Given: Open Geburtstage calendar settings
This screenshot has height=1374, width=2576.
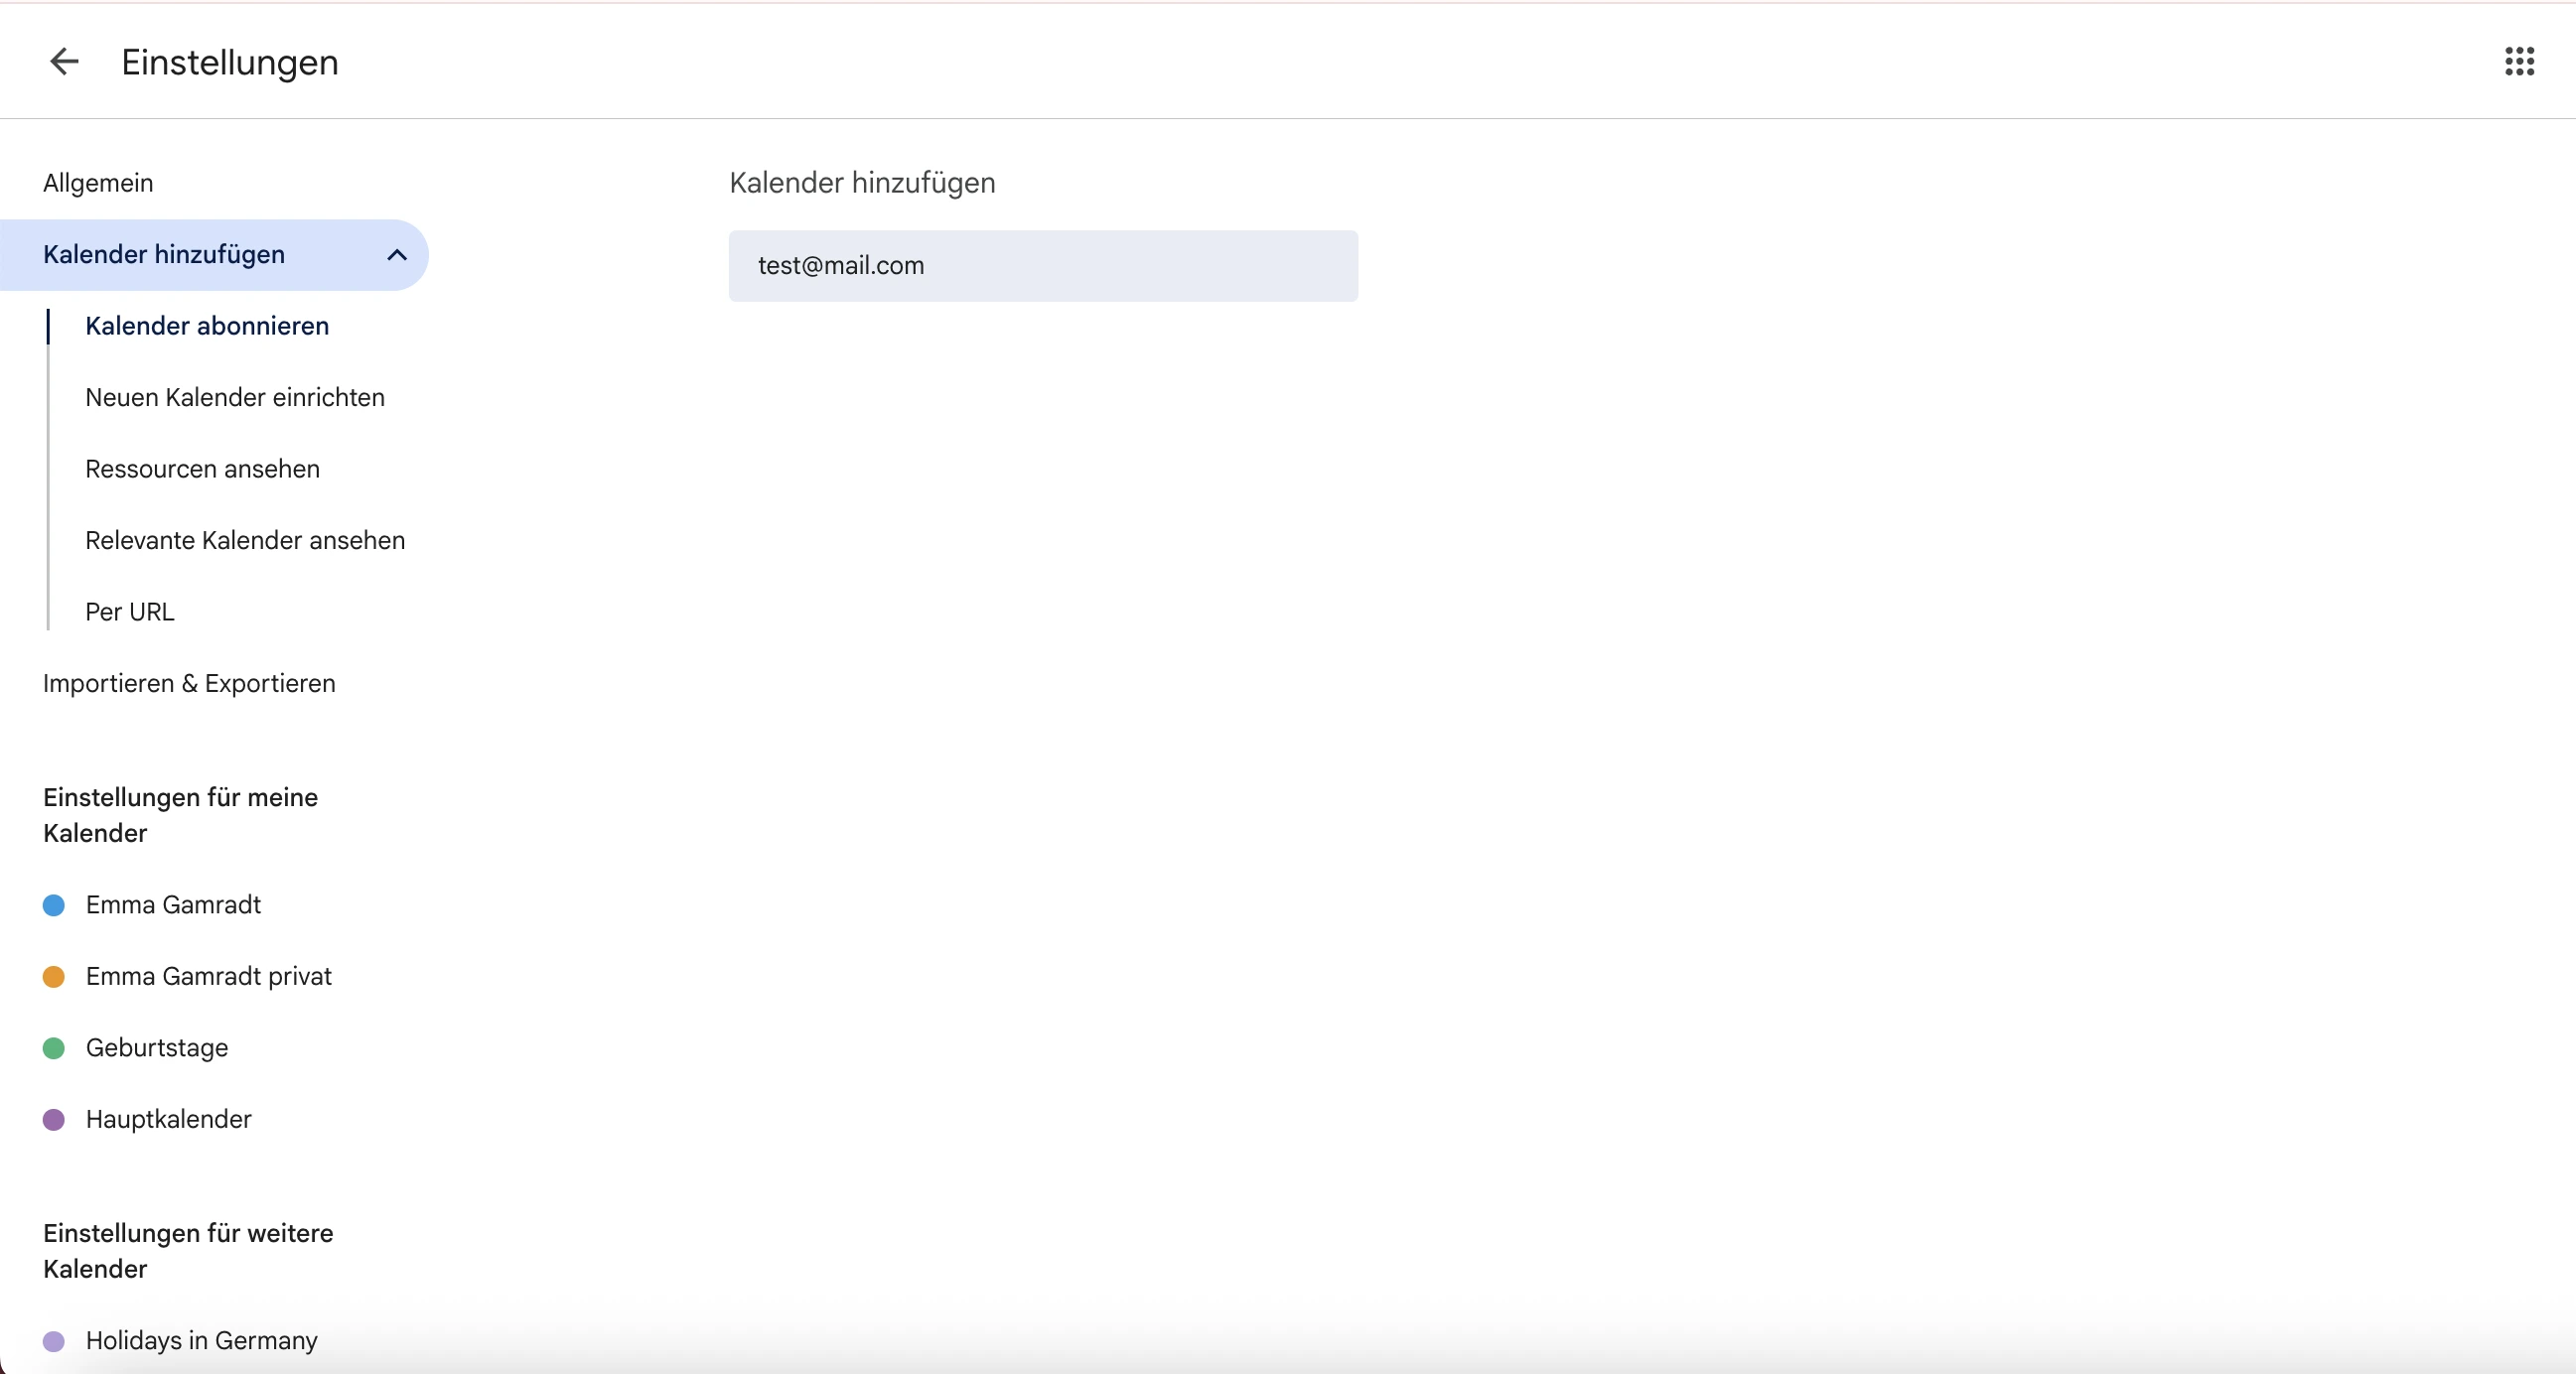Looking at the screenshot, I should point(157,1048).
